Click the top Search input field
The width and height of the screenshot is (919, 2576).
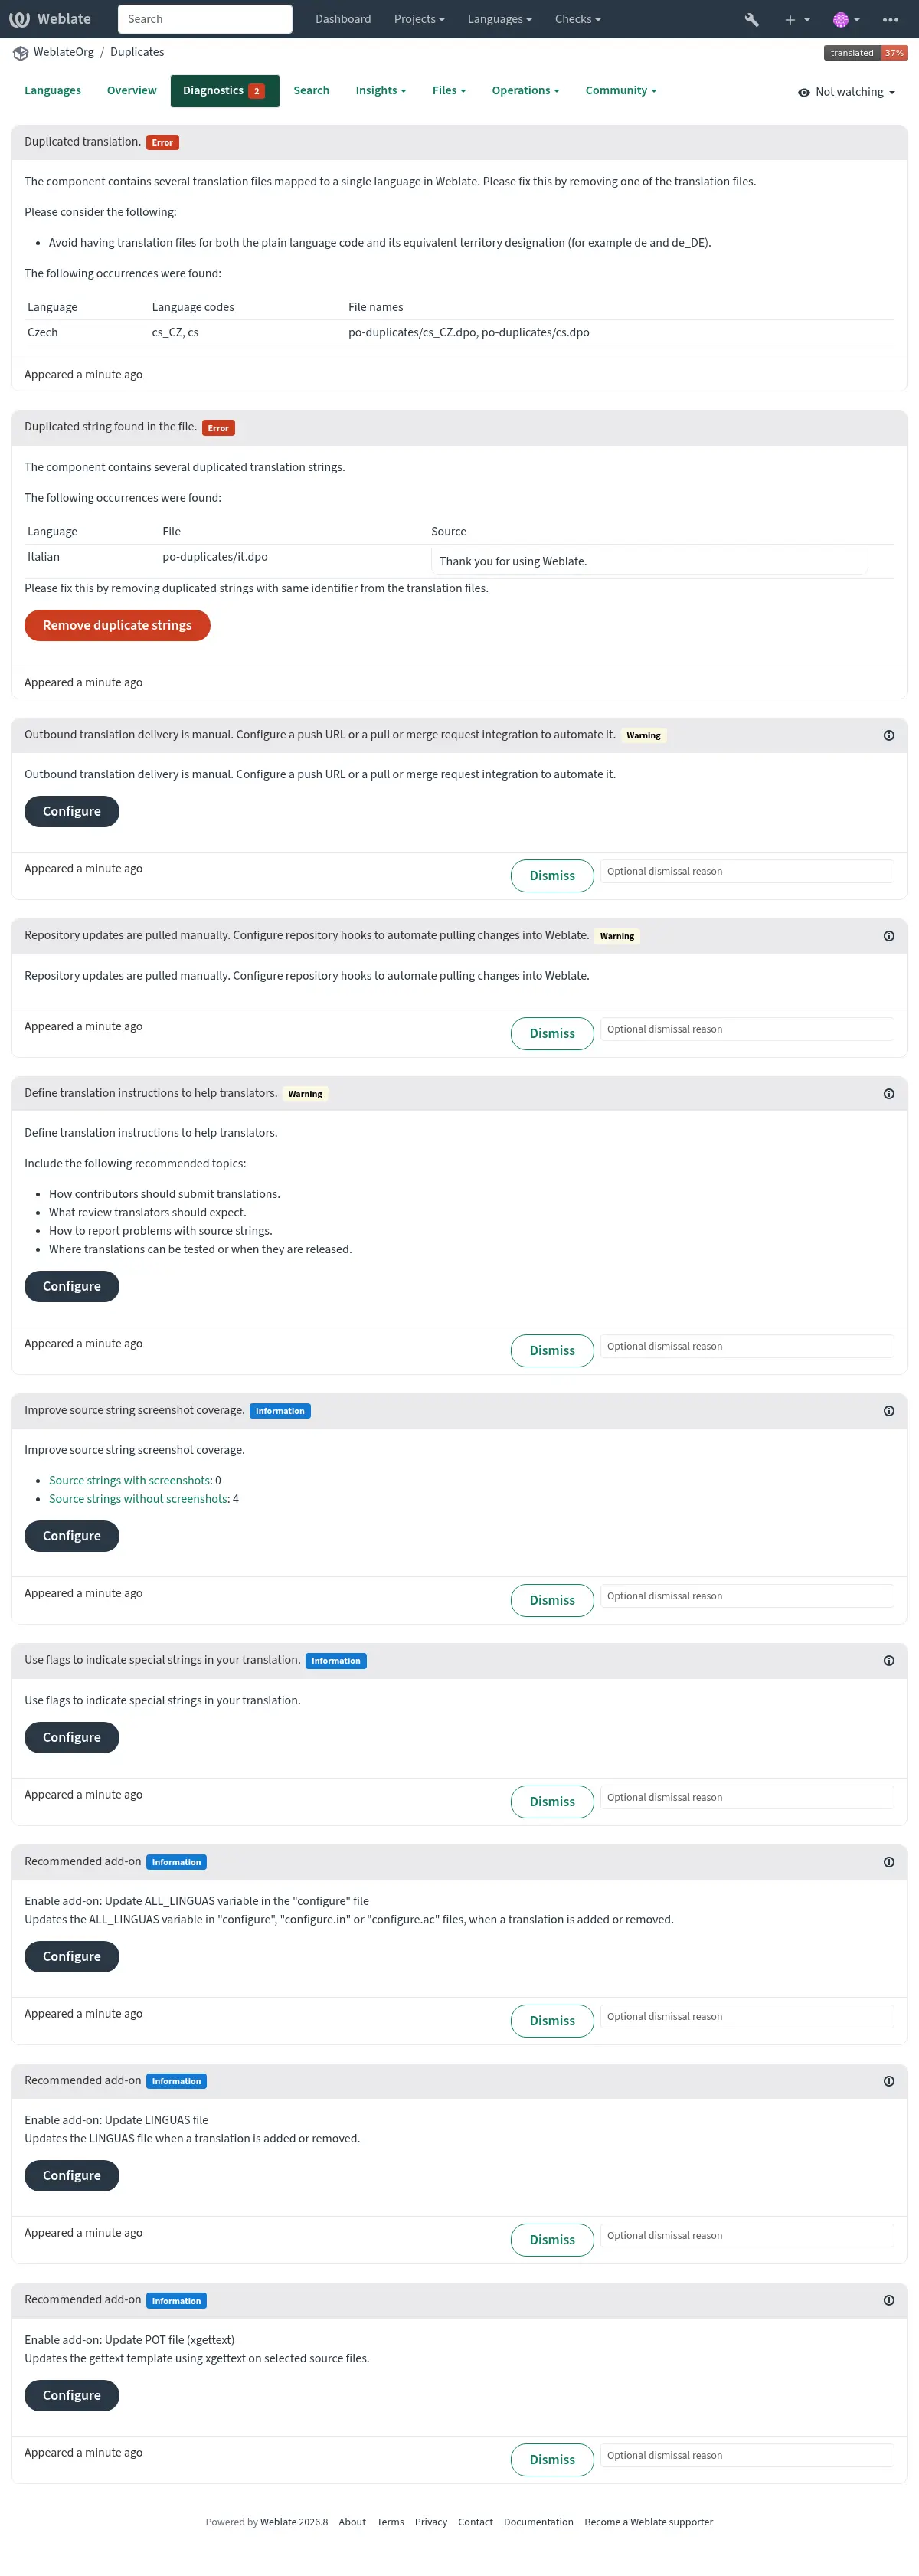[205, 19]
